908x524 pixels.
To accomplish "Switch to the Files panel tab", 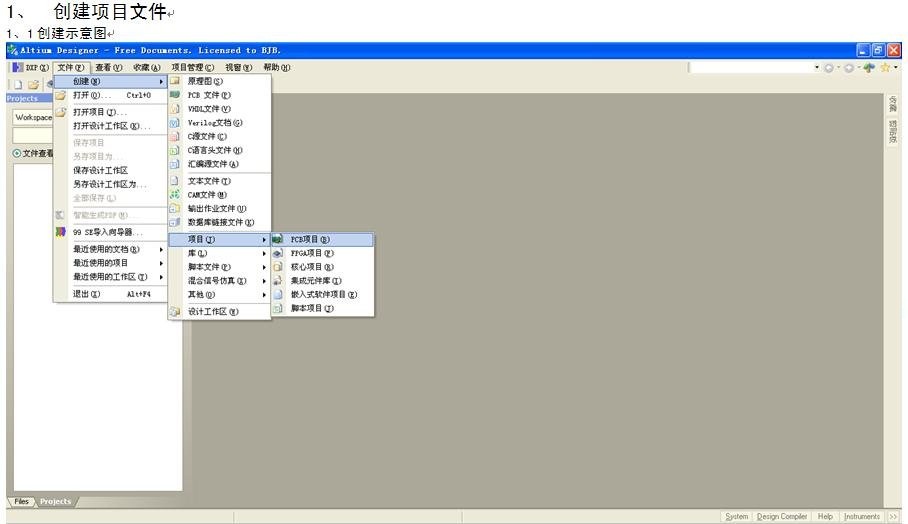I will [21, 501].
